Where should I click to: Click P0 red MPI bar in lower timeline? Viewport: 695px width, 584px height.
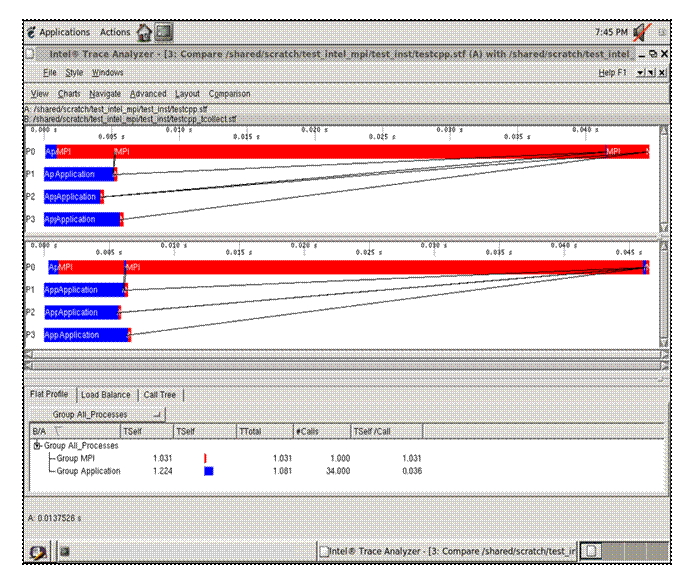point(383,267)
